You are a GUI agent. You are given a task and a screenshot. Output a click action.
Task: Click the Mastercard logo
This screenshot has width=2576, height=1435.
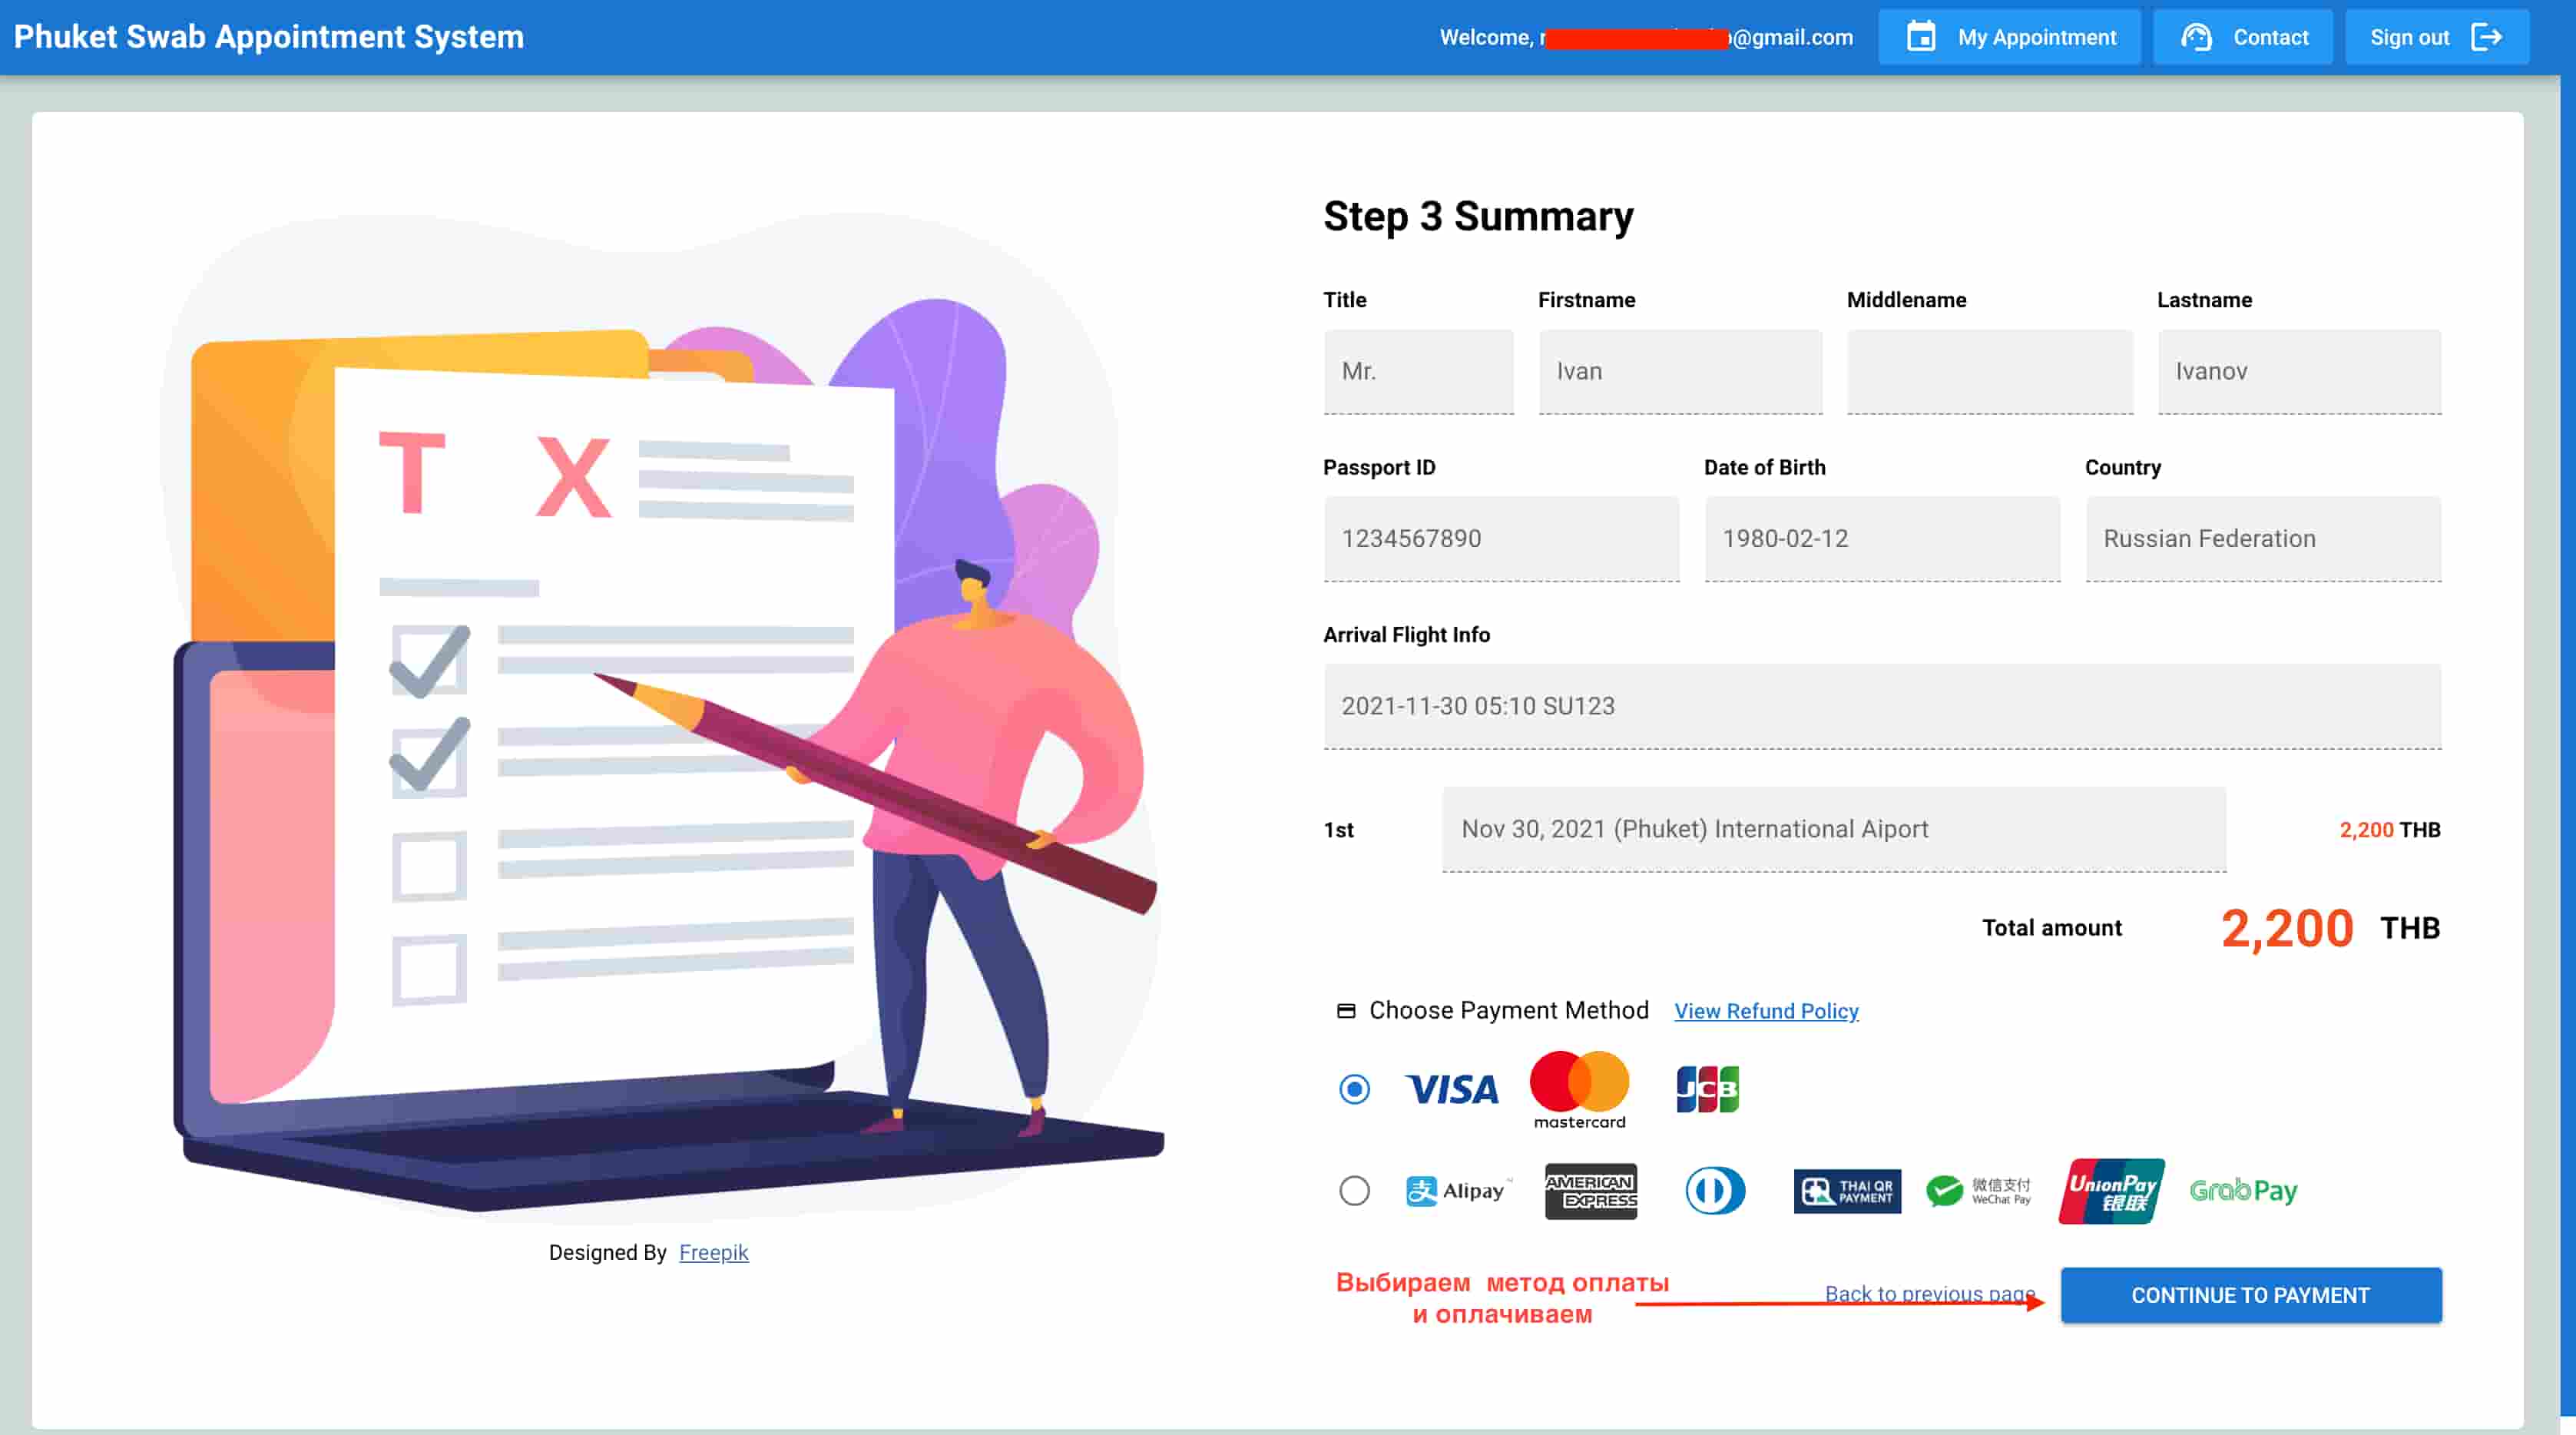point(1579,1089)
